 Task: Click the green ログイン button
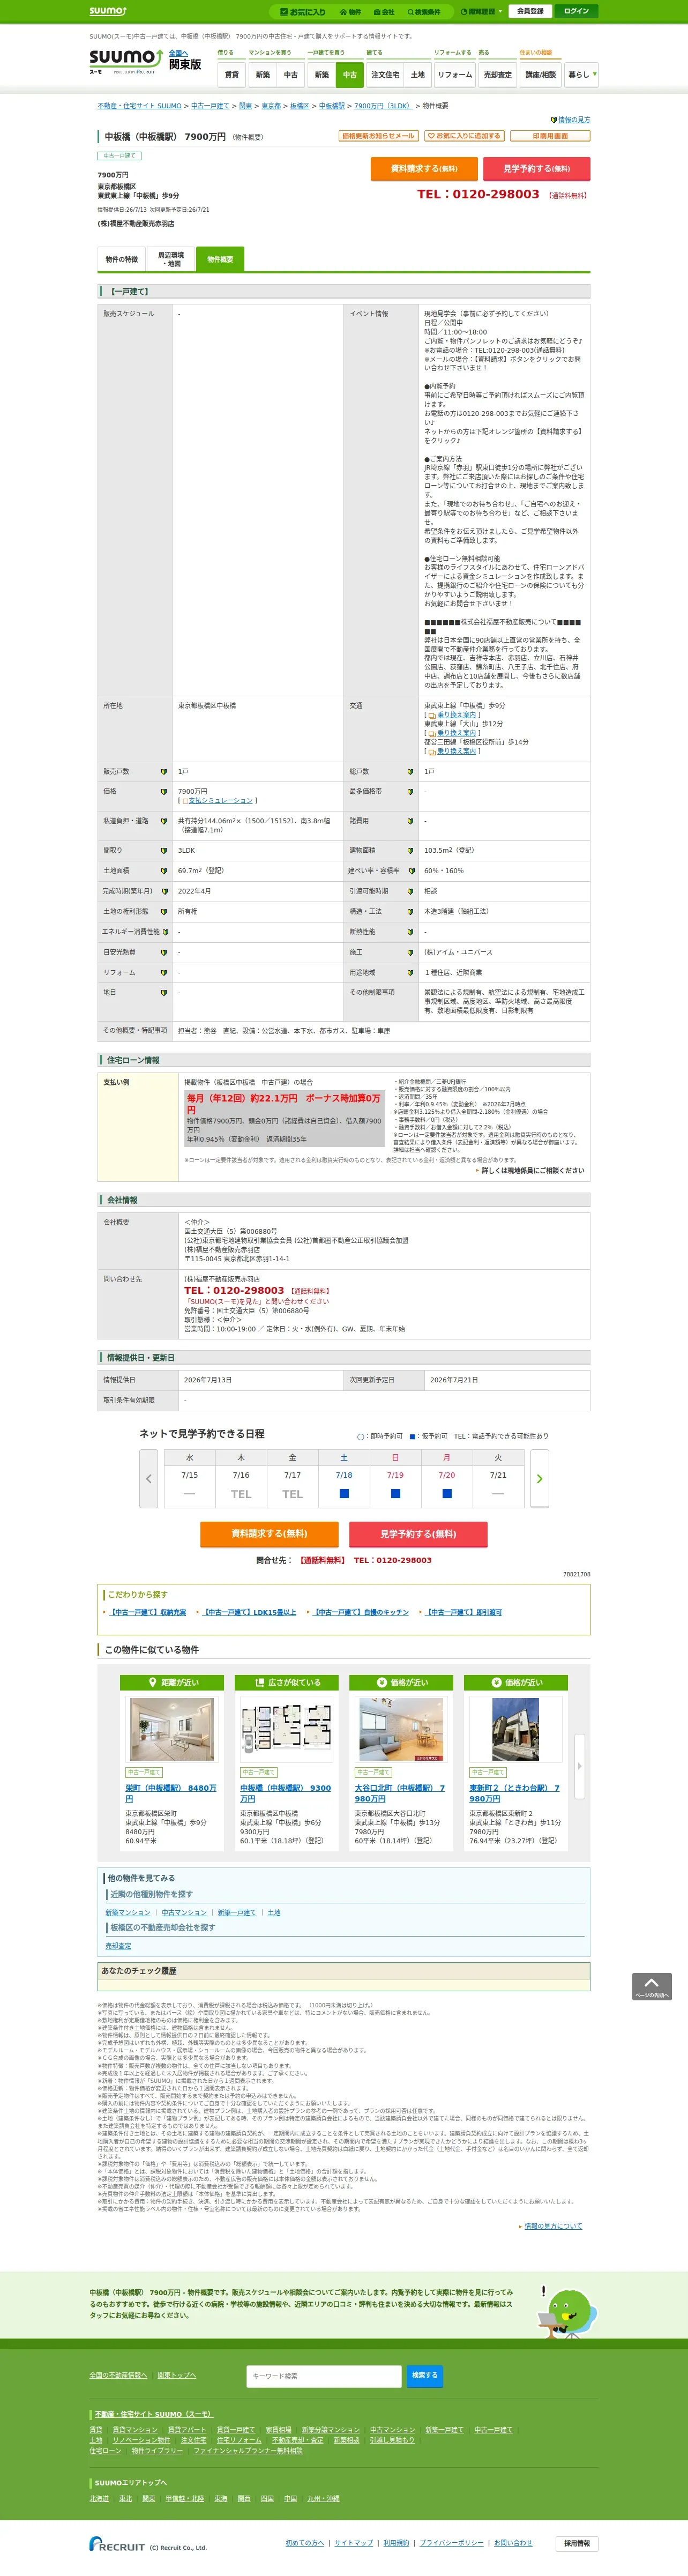pos(576,11)
